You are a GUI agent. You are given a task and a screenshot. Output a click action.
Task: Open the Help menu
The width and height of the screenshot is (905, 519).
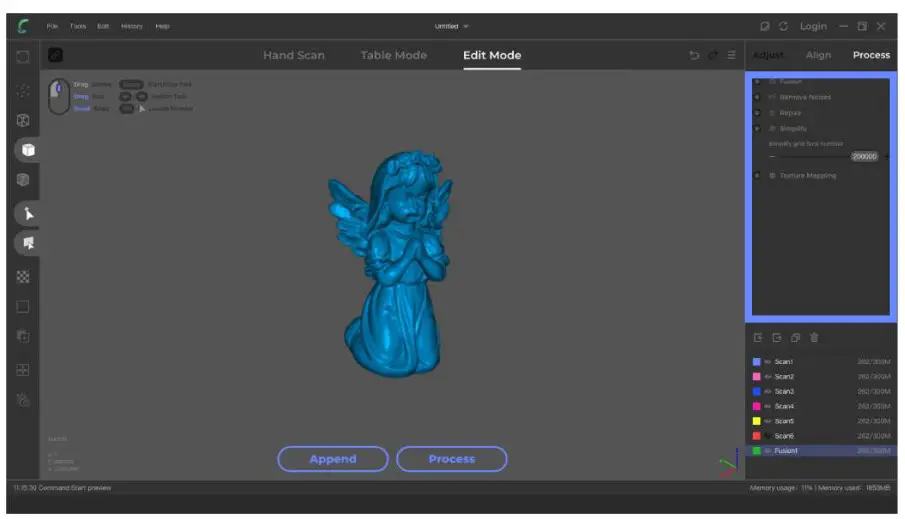click(x=162, y=26)
